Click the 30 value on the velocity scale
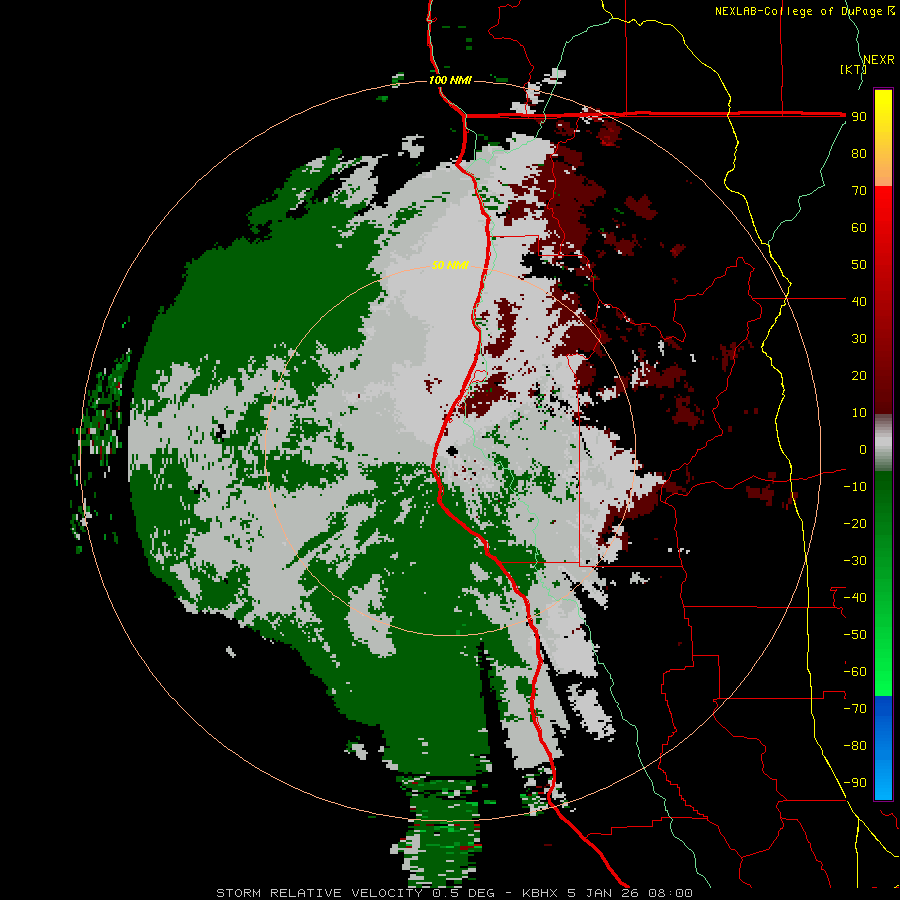 859,339
